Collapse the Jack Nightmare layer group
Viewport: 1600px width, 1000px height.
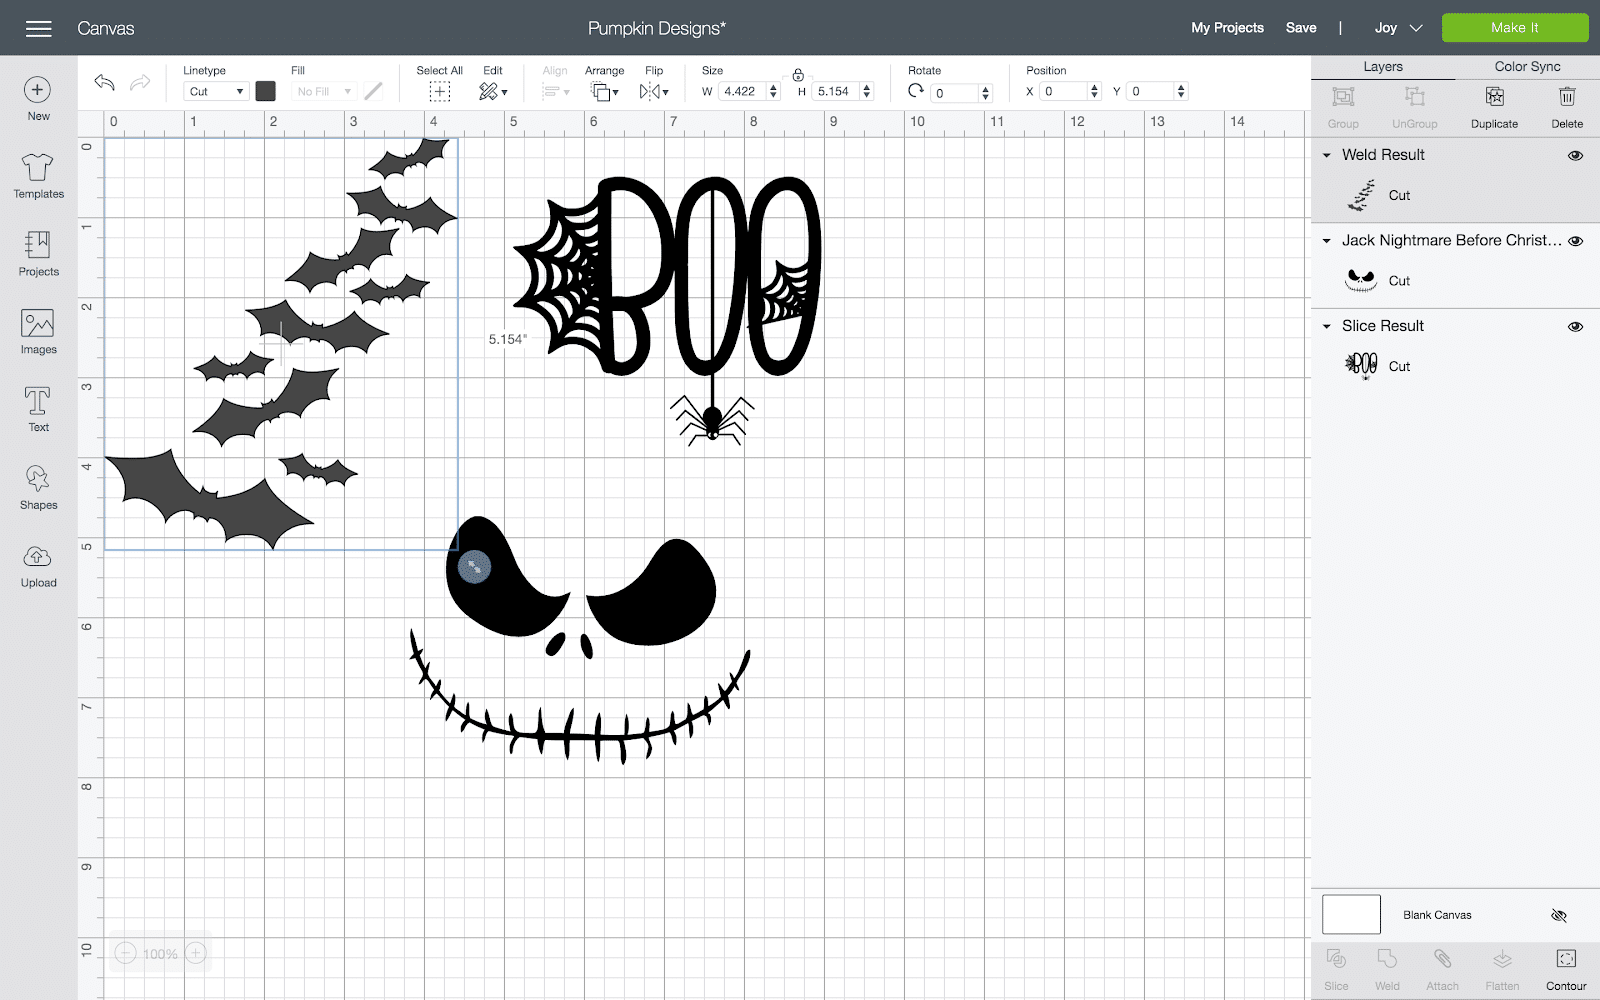[x=1327, y=241]
